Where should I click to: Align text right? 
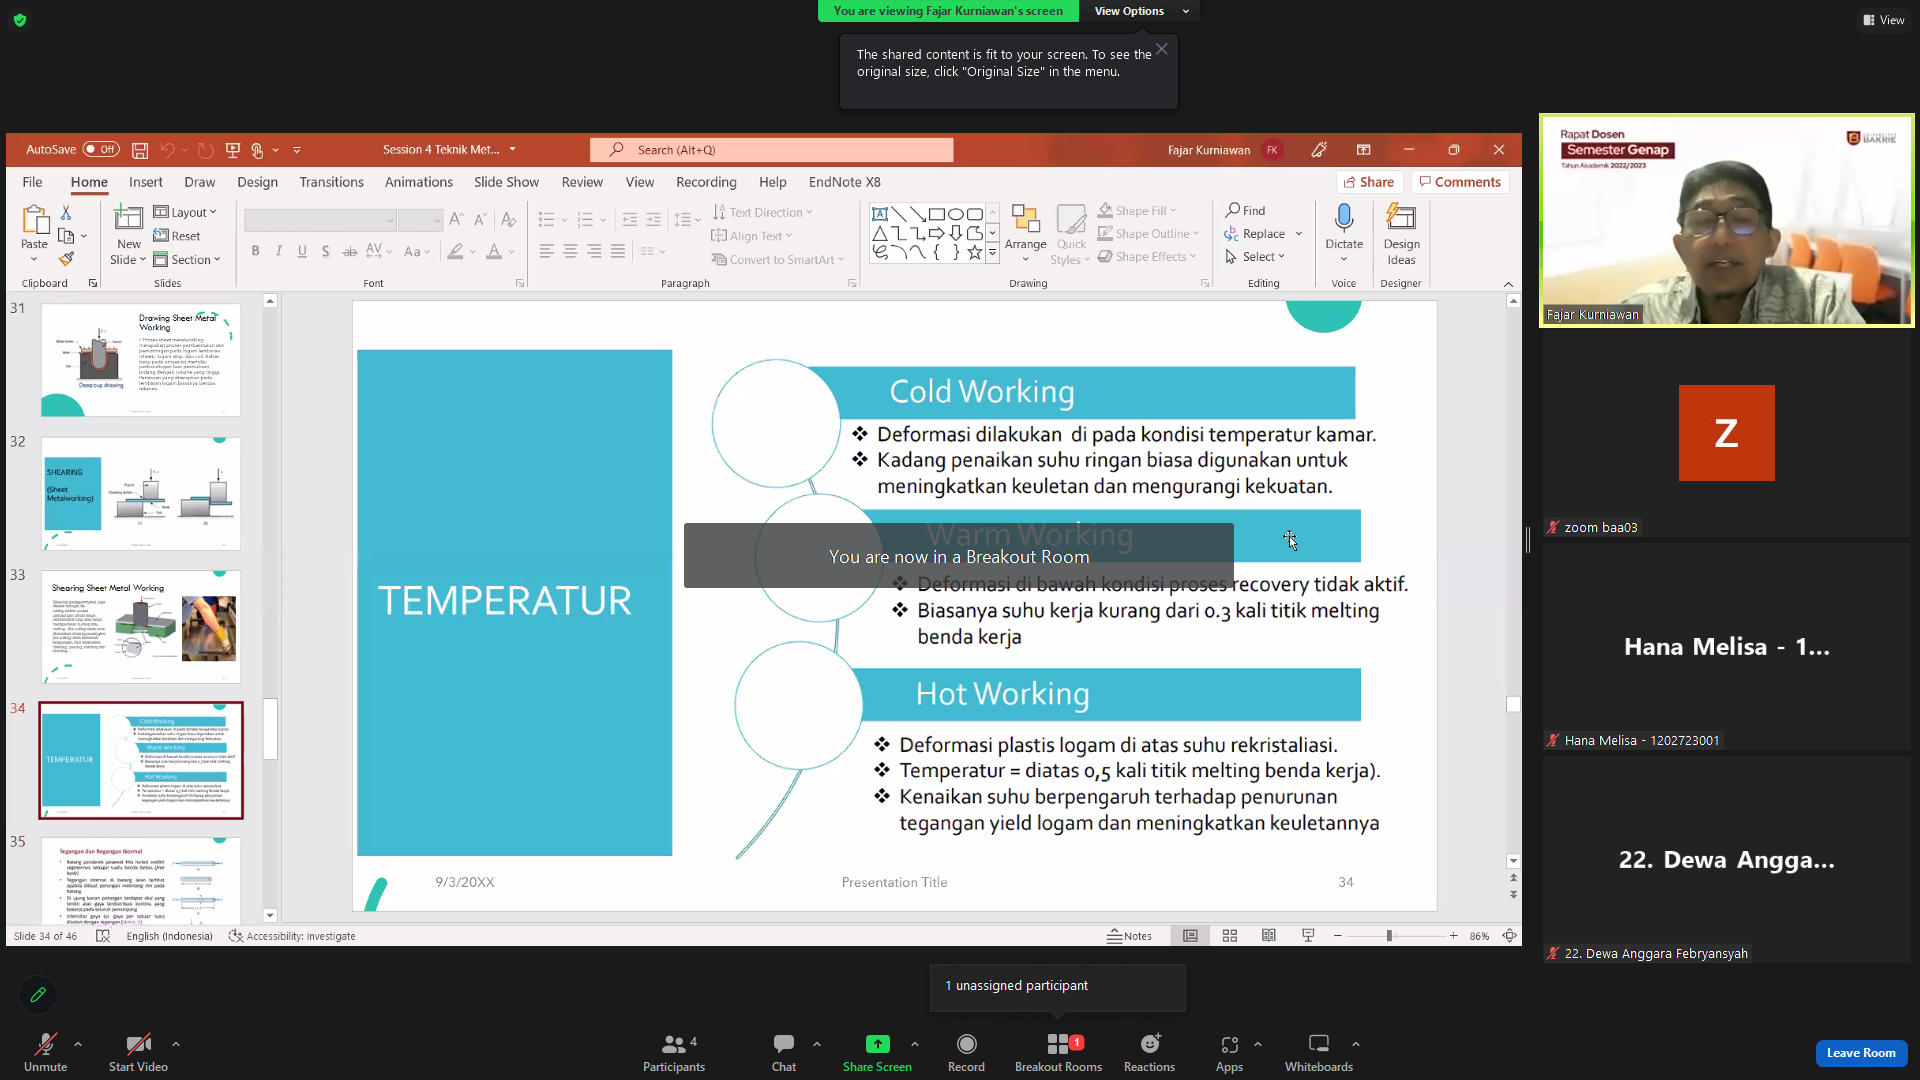point(594,251)
